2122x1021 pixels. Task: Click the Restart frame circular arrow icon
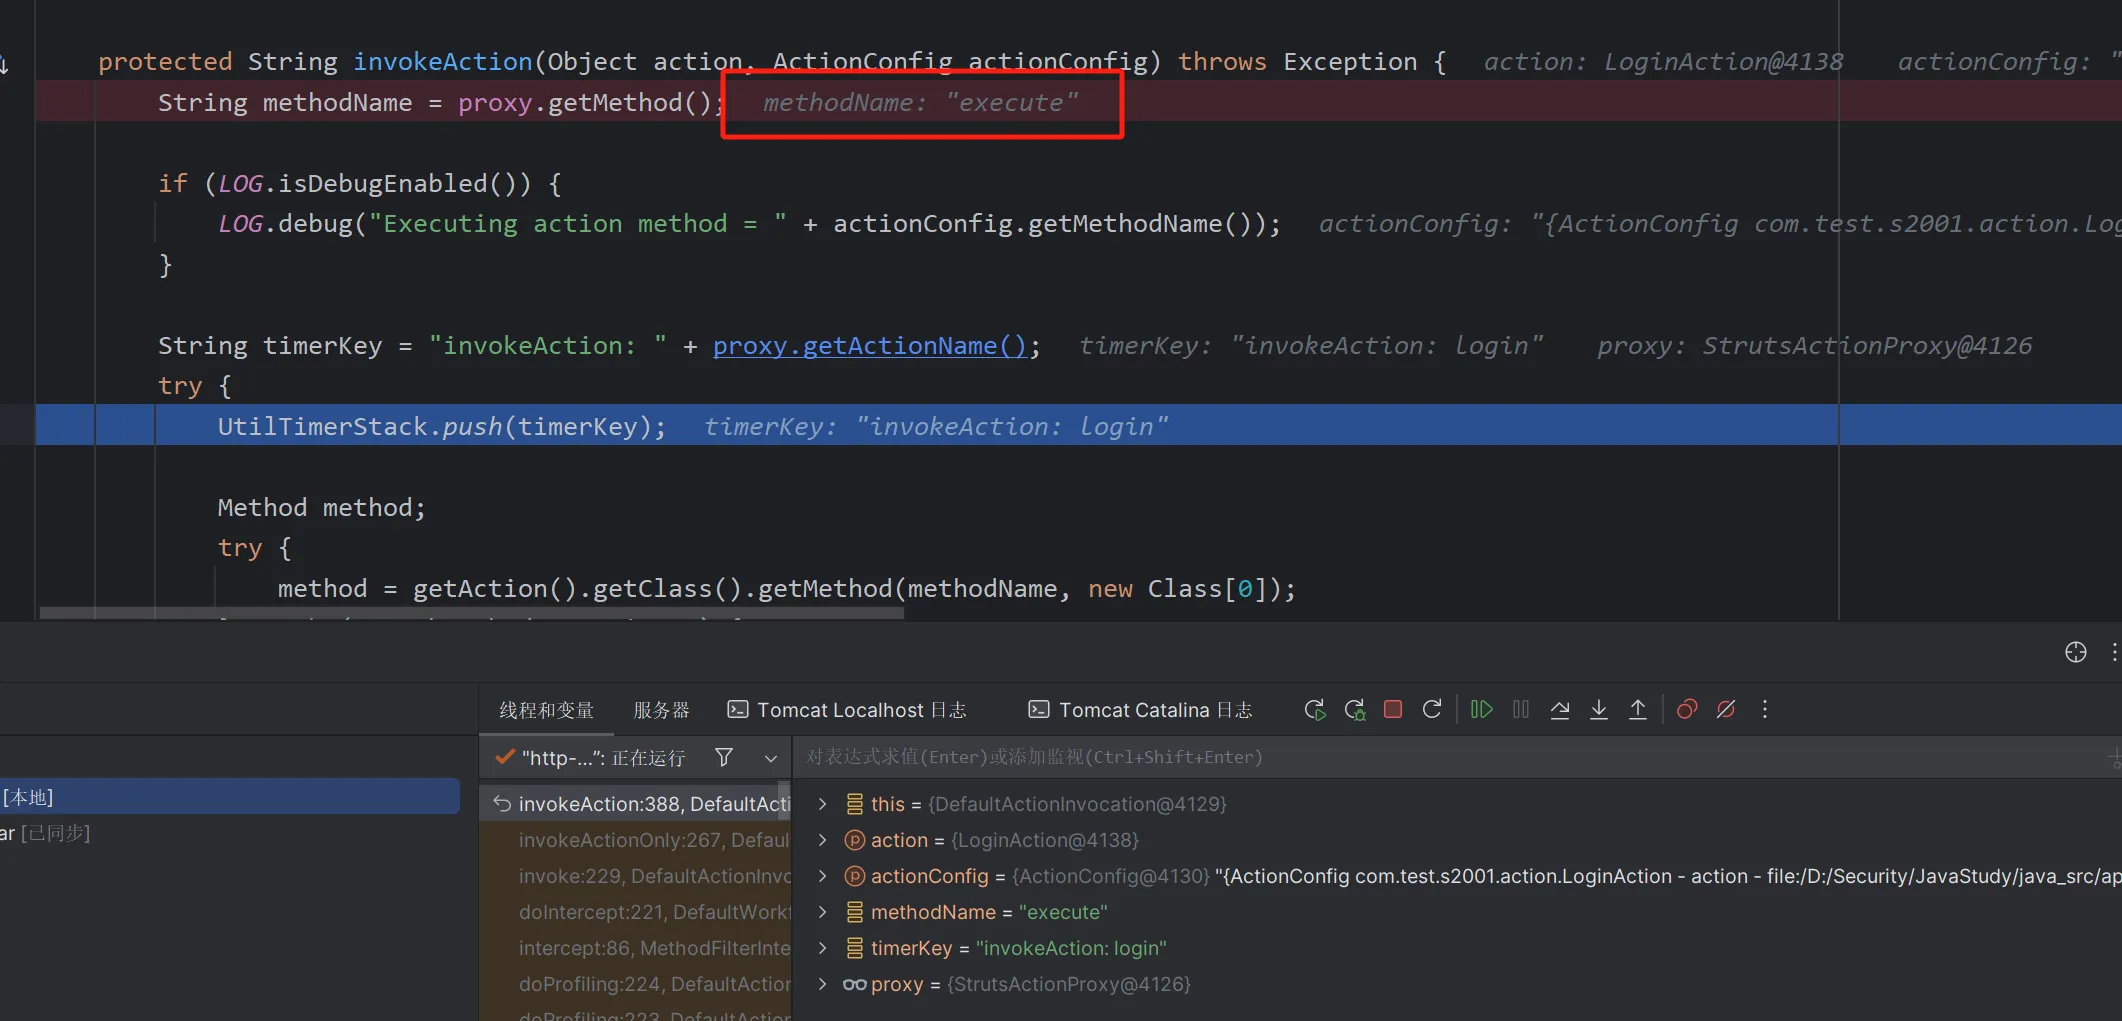coord(1432,709)
